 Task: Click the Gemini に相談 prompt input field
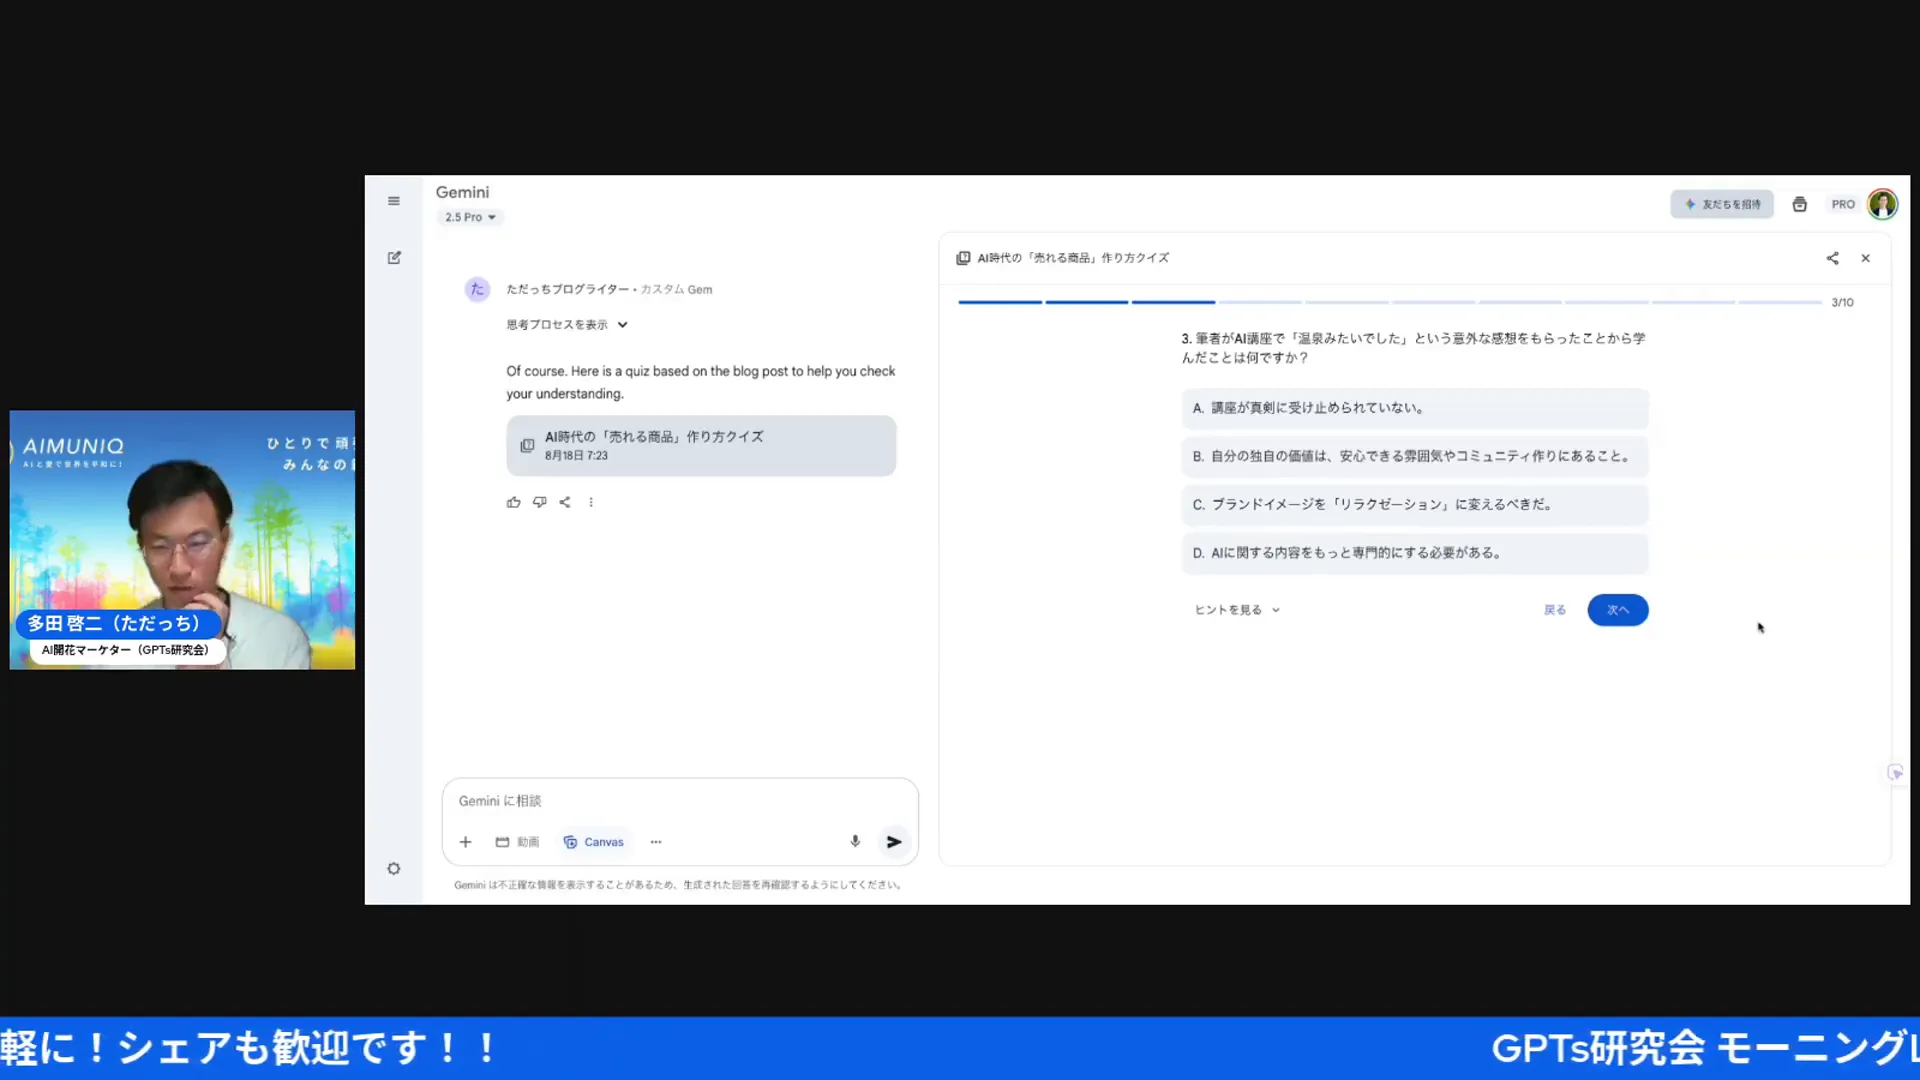coord(680,801)
